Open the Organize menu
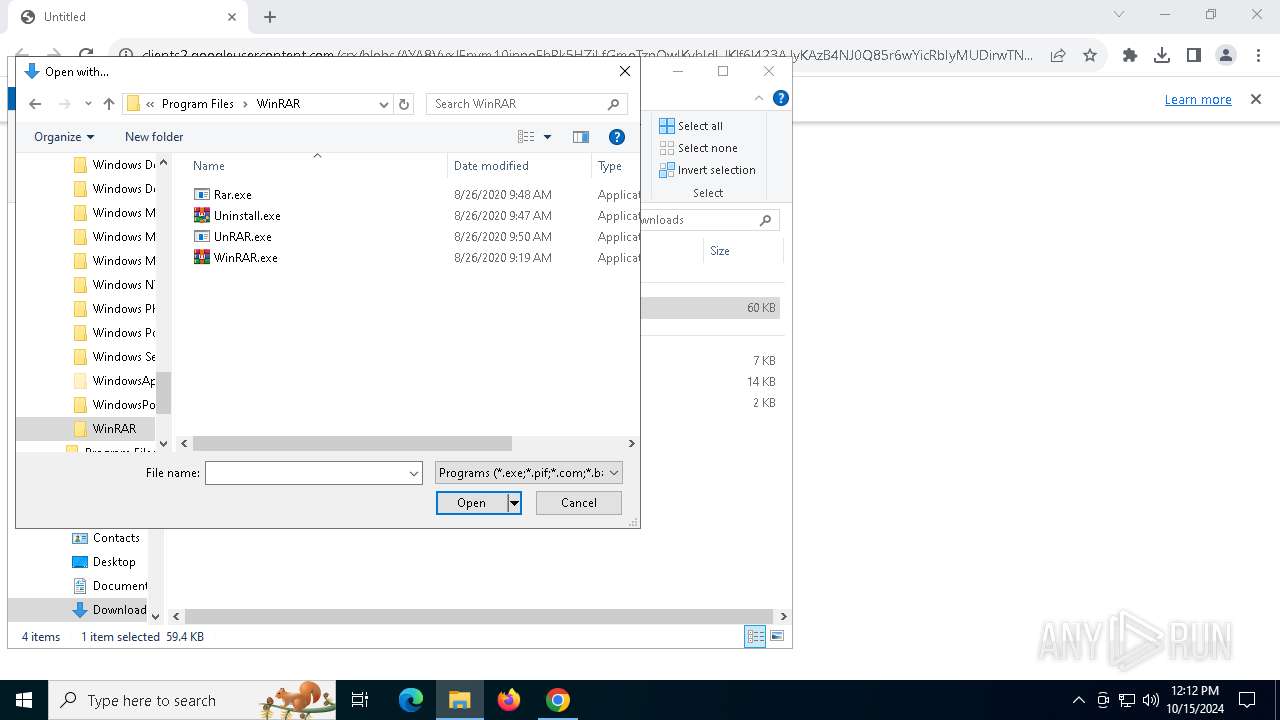 [64, 137]
